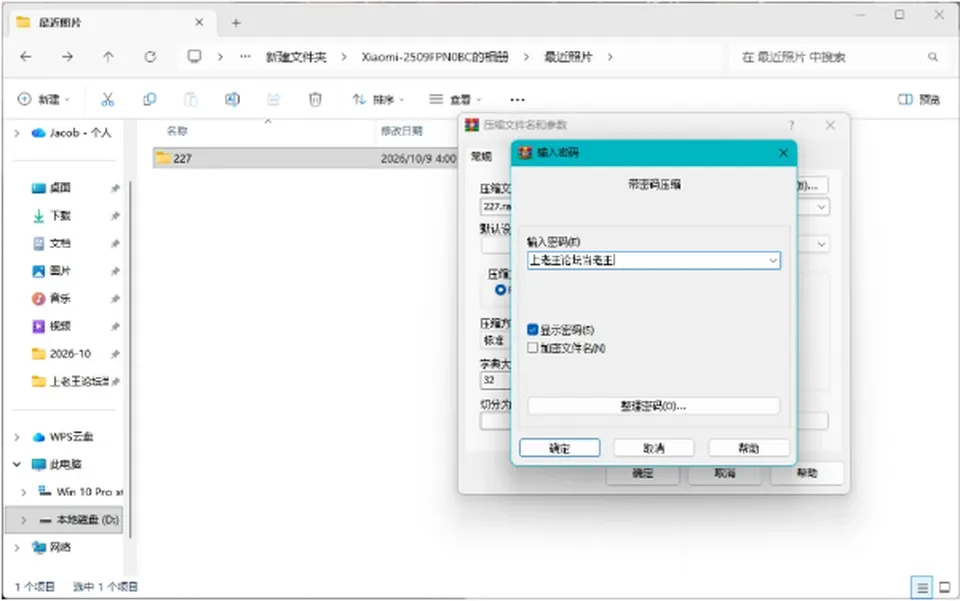The height and width of the screenshot is (601, 960).
Task: Open the Explorer toolbar three-dots overflow menu
Action: click(517, 100)
